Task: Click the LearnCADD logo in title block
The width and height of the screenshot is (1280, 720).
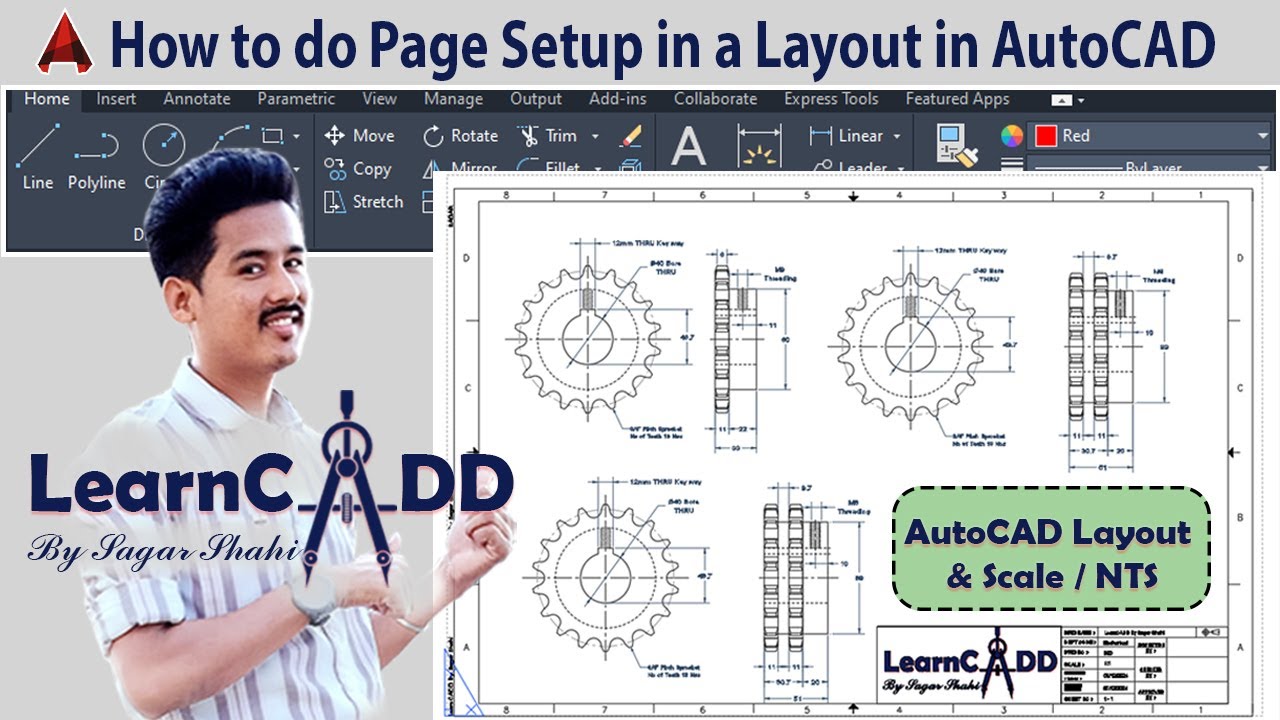Action: 968,662
